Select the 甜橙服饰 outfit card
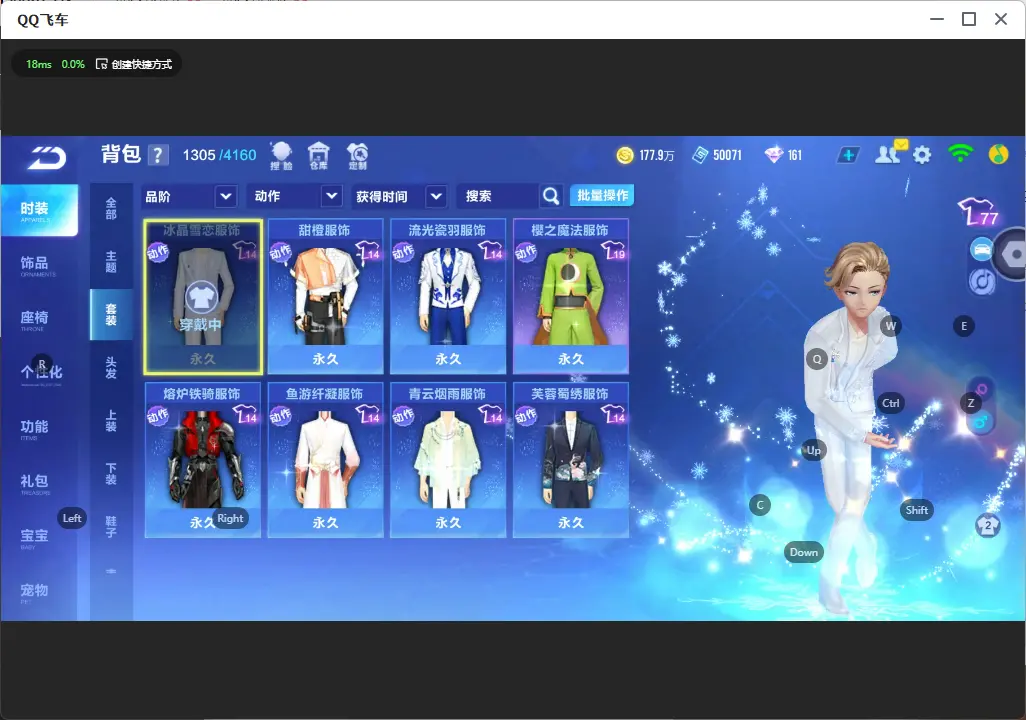 tap(325, 297)
